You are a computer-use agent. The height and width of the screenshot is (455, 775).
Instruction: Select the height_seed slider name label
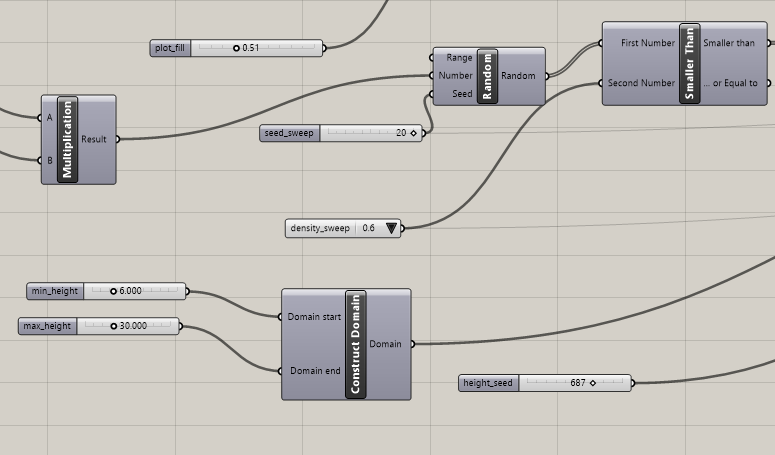tap(488, 383)
